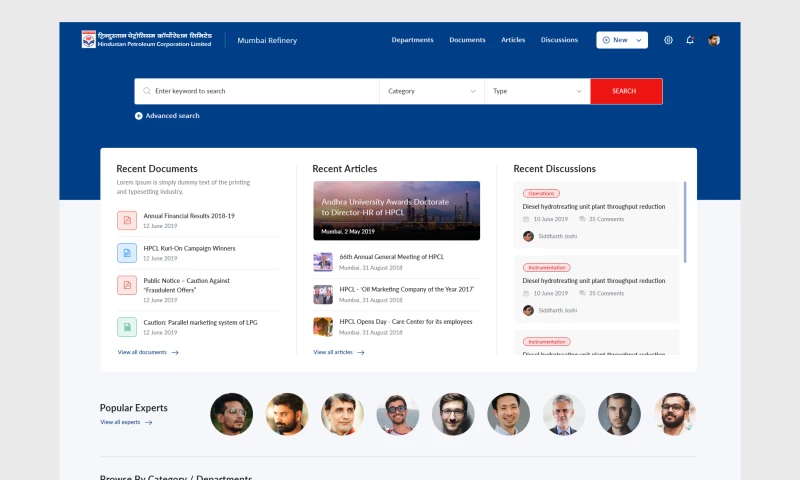Focus the keyword search input field

(x=260, y=91)
